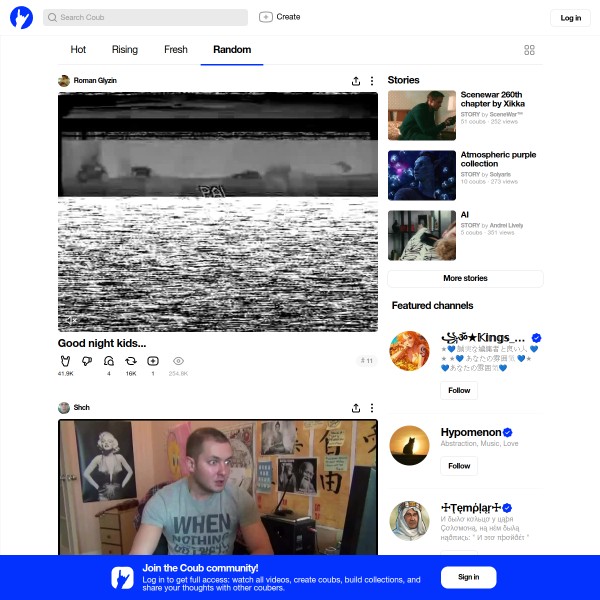
Task: Dislike the Good night kids coub
Action: click(x=87, y=361)
